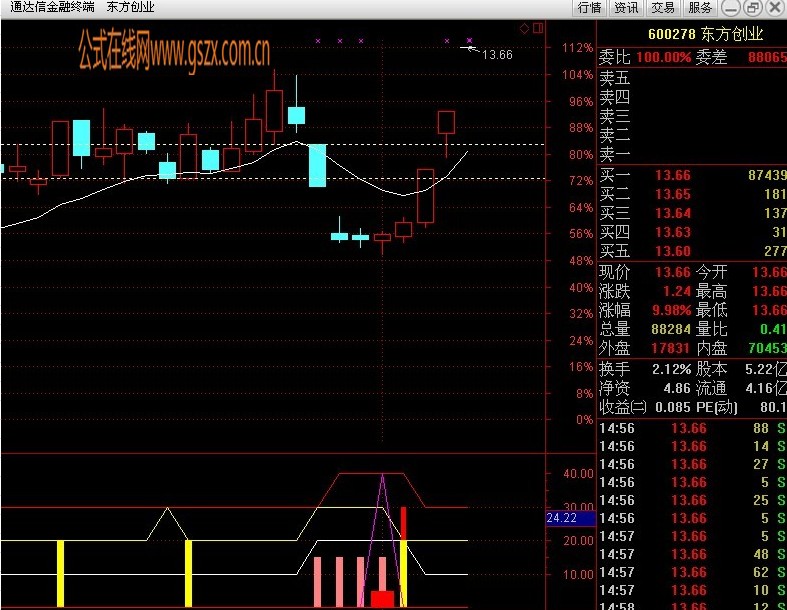The width and height of the screenshot is (787, 610).
Task: Select the 买三 price 13.64
Action: (673, 213)
